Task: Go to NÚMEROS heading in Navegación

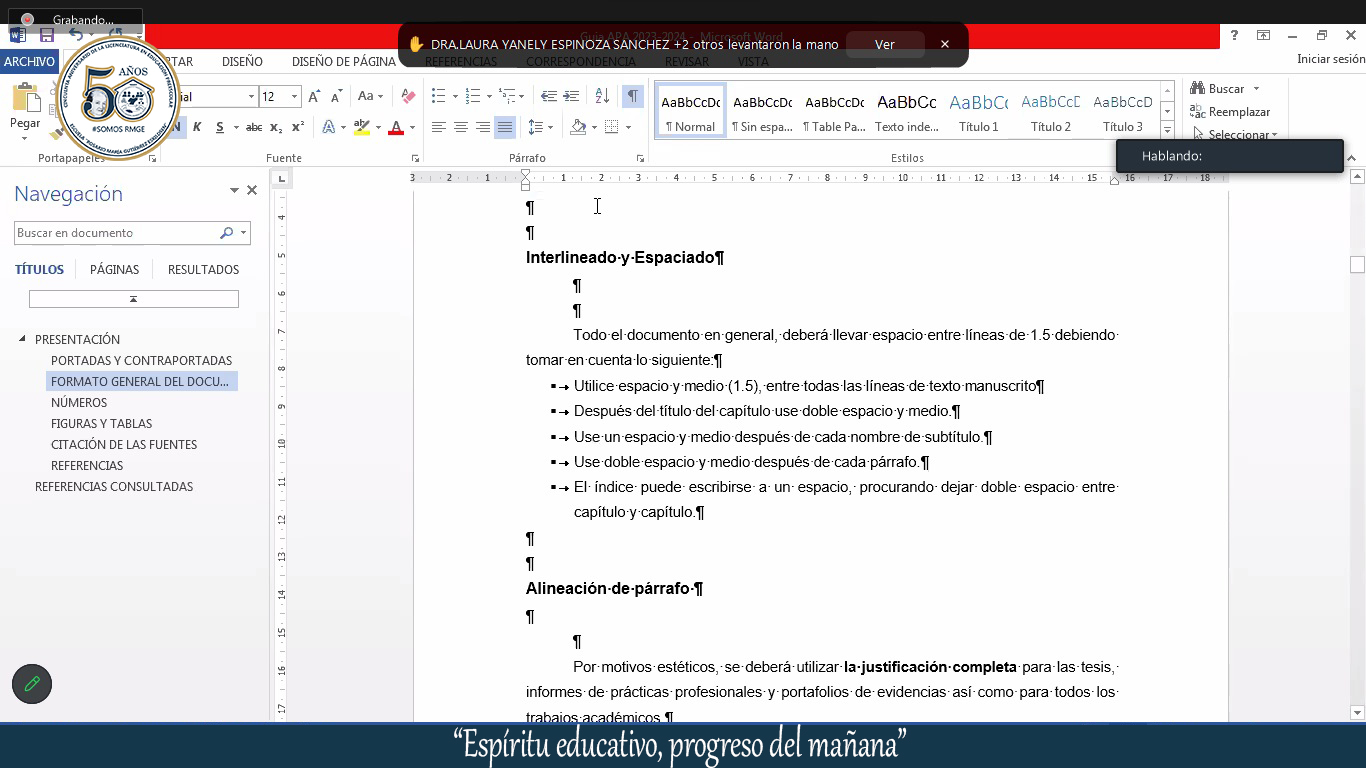Action: [x=79, y=402]
